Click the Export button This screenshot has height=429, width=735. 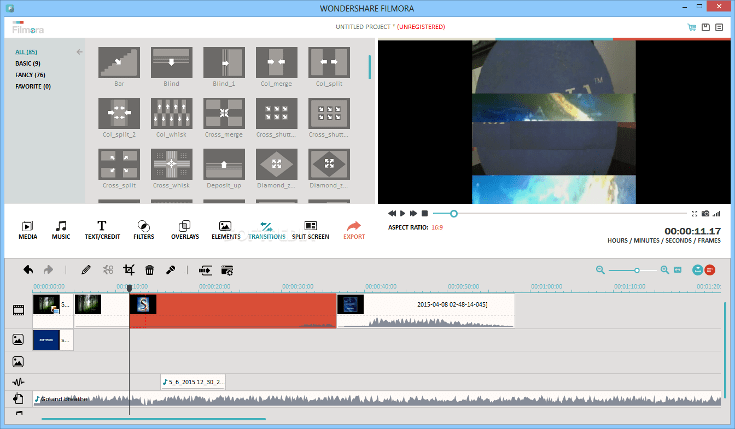pyautogui.click(x=354, y=230)
